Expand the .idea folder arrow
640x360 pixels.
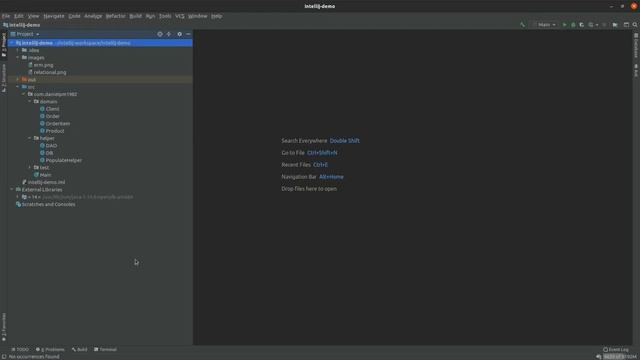tap(18, 50)
